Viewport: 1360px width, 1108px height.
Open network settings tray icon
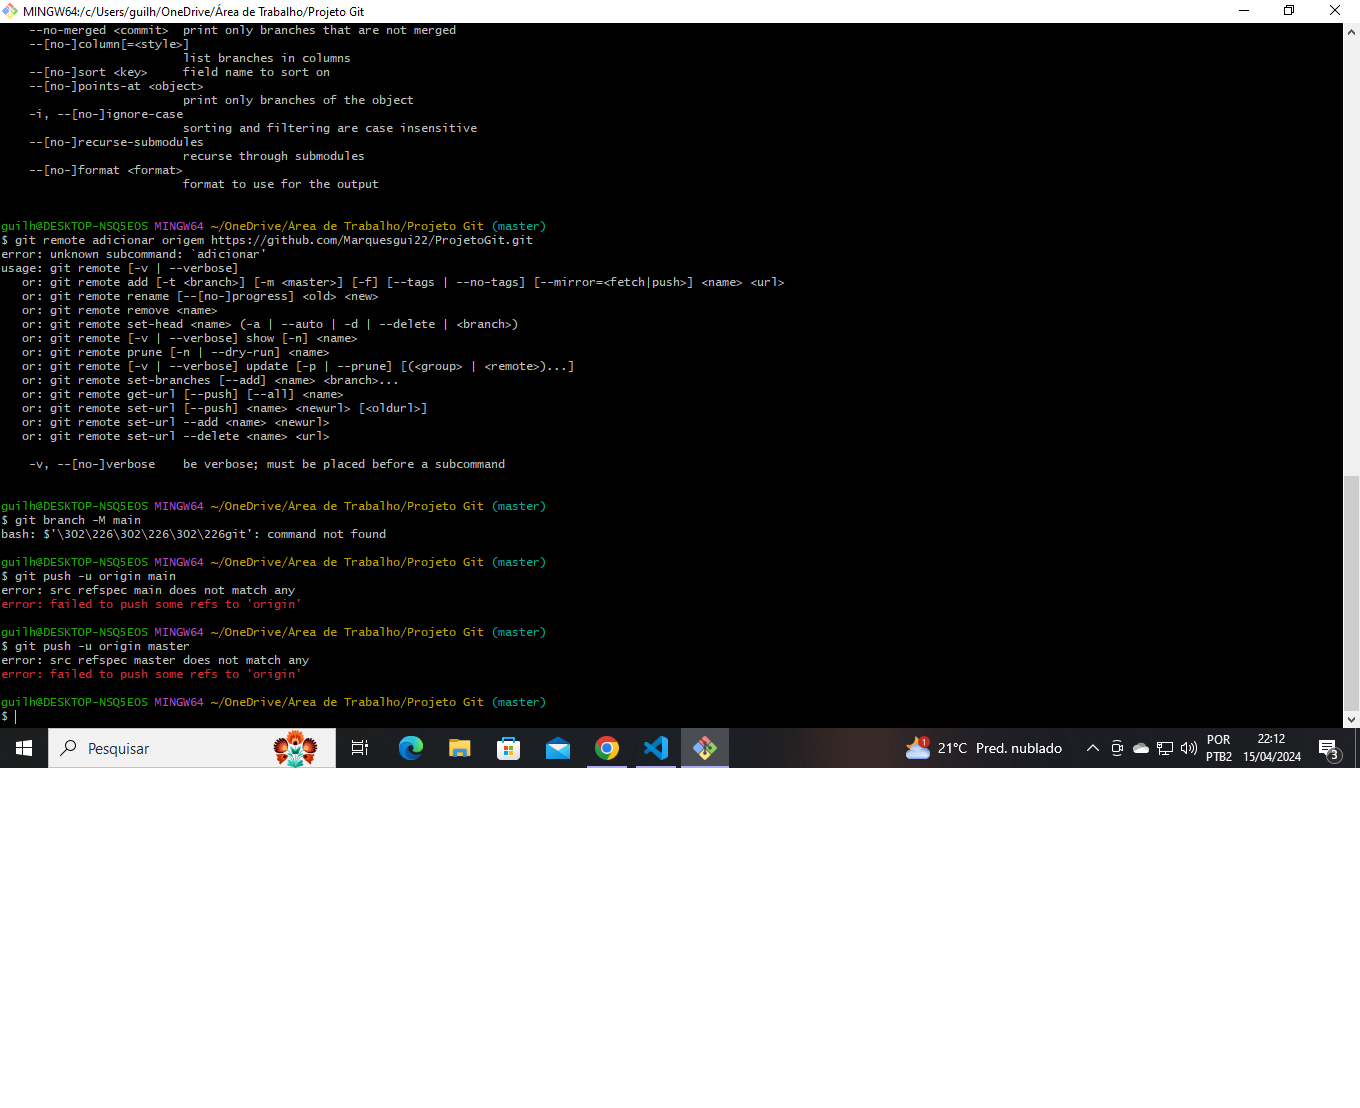pos(1165,748)
